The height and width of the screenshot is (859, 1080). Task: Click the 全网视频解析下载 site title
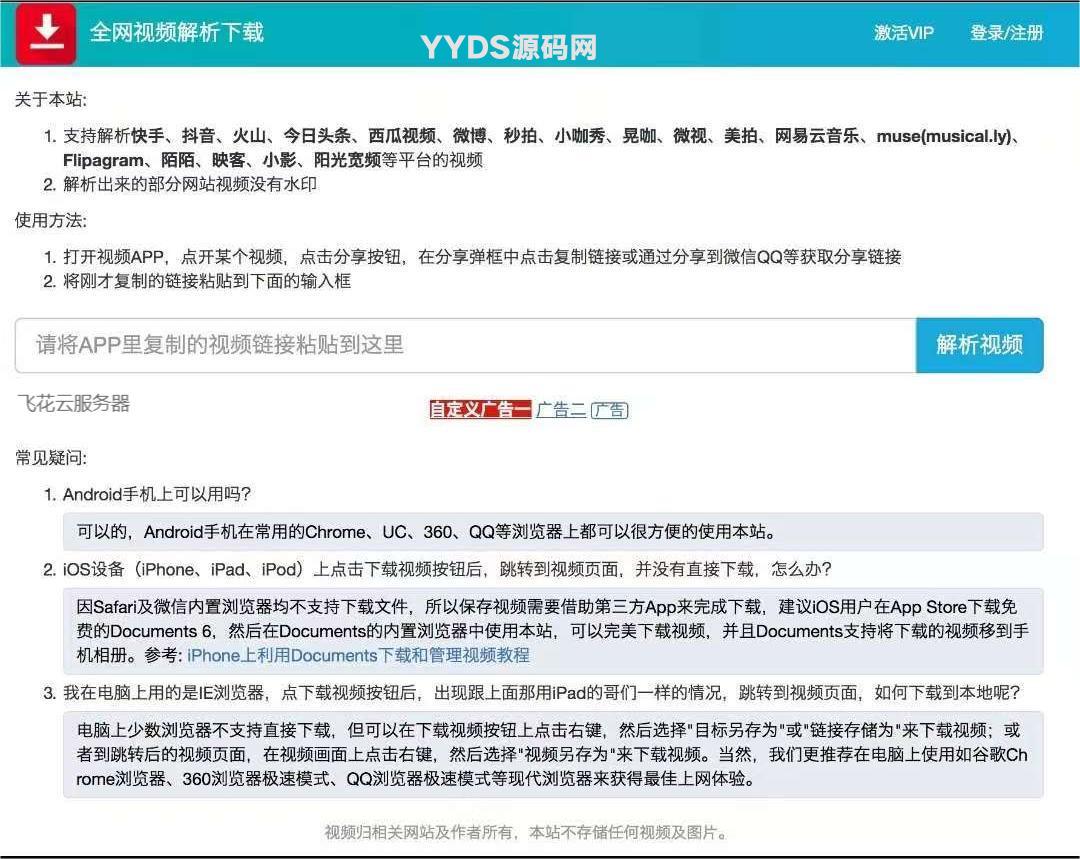tap(177, 32)
